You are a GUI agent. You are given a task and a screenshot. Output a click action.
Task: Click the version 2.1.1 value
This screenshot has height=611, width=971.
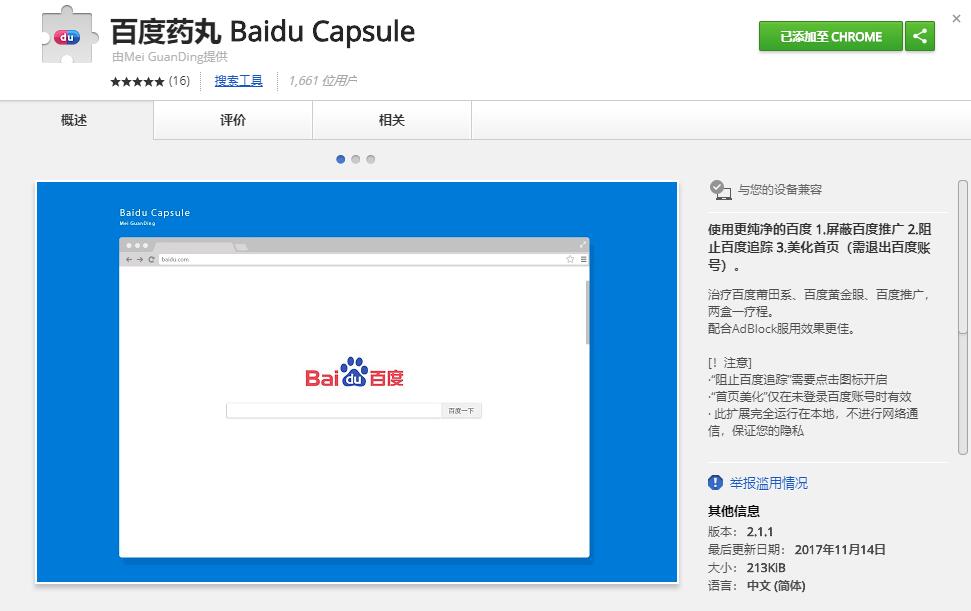click(x=760, y=532)
